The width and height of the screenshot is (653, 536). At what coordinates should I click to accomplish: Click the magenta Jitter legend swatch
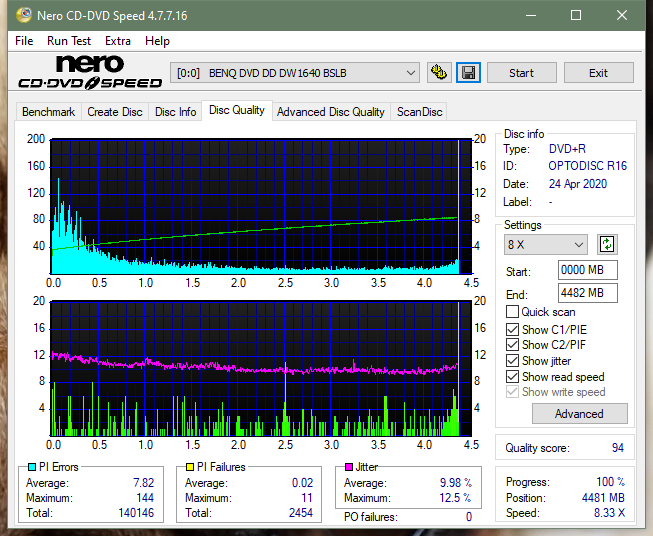[349, 467]
